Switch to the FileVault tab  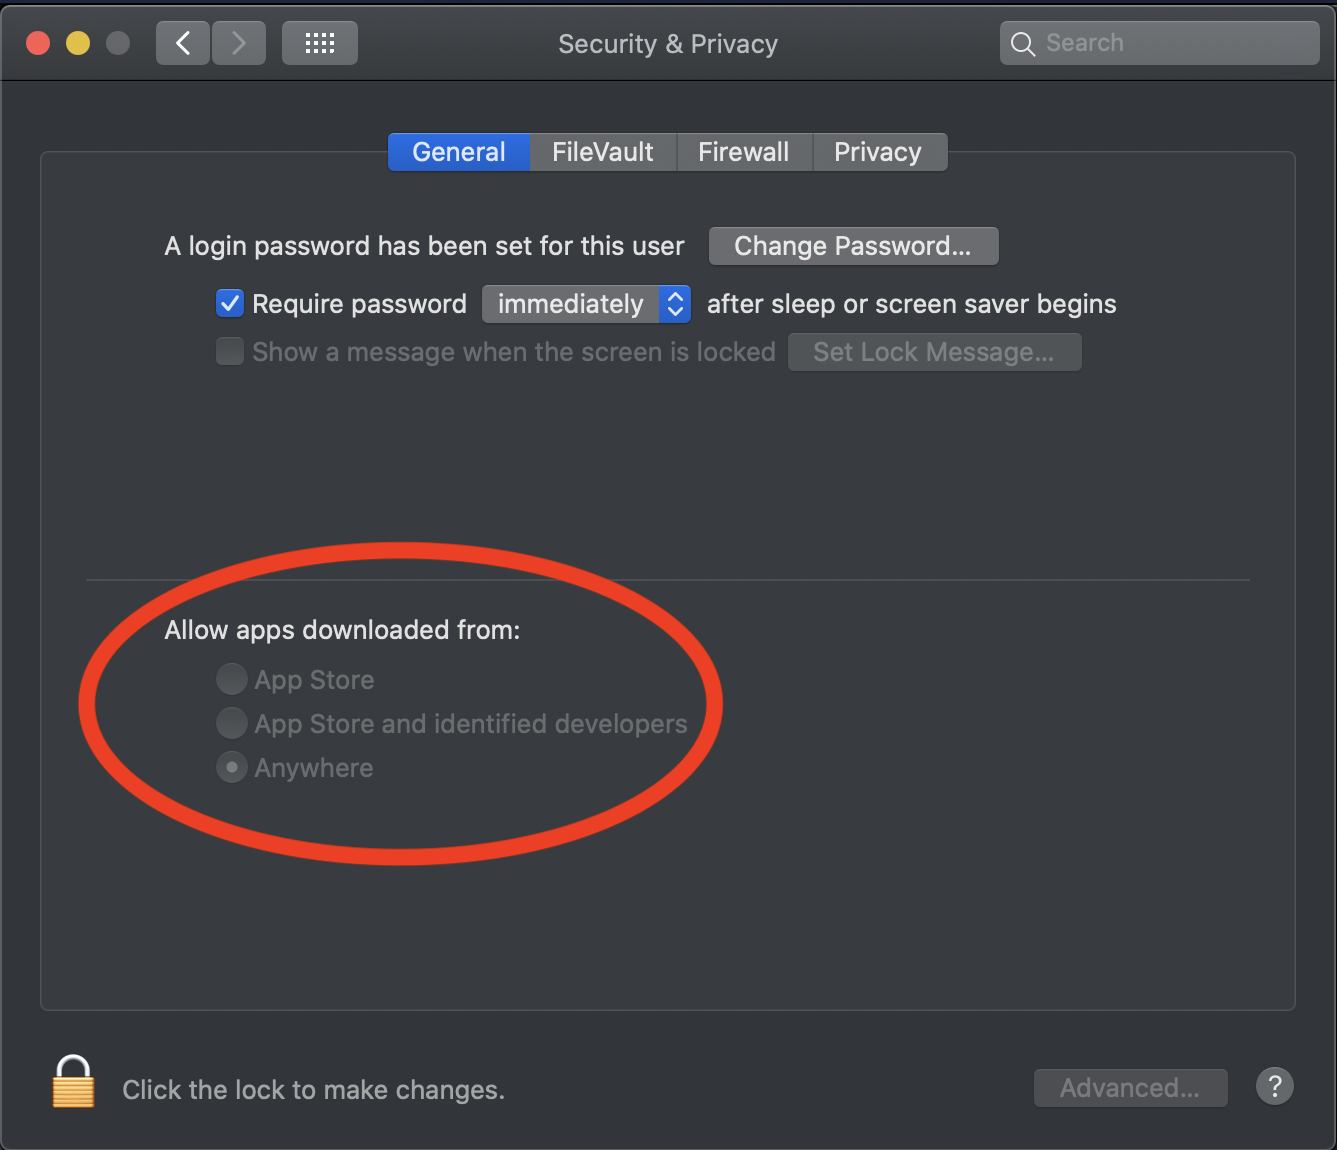[x=602, y=152]
